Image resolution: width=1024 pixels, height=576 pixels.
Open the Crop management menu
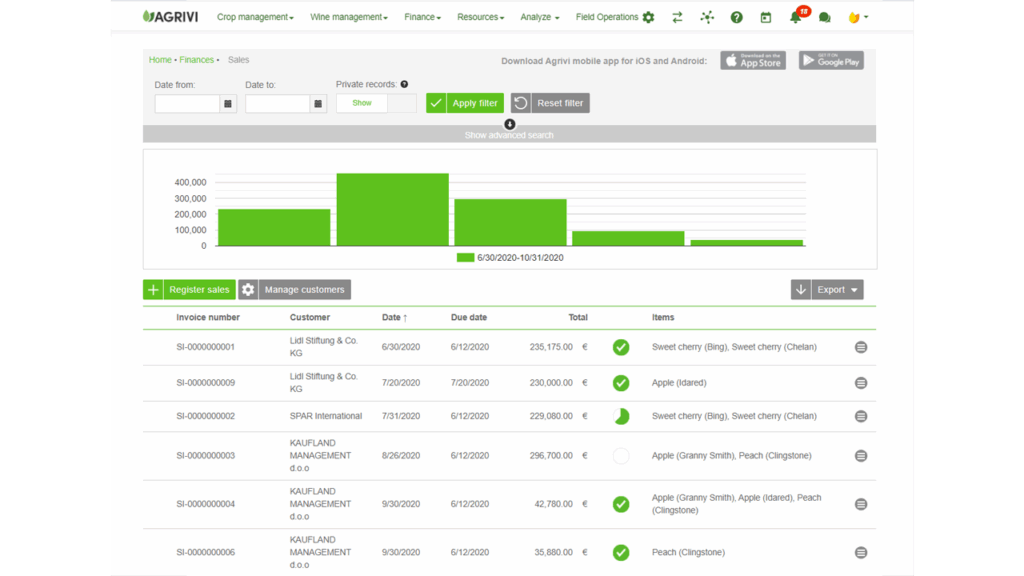tap(255, 17)
